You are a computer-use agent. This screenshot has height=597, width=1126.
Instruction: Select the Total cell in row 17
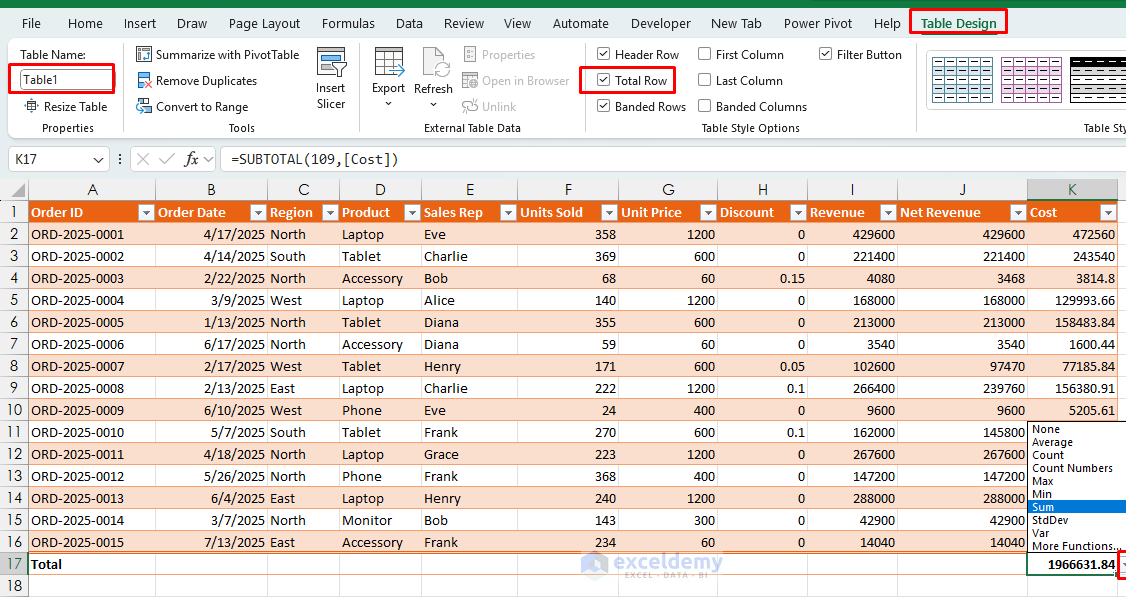pyautogui.click(x=92, y=565)
